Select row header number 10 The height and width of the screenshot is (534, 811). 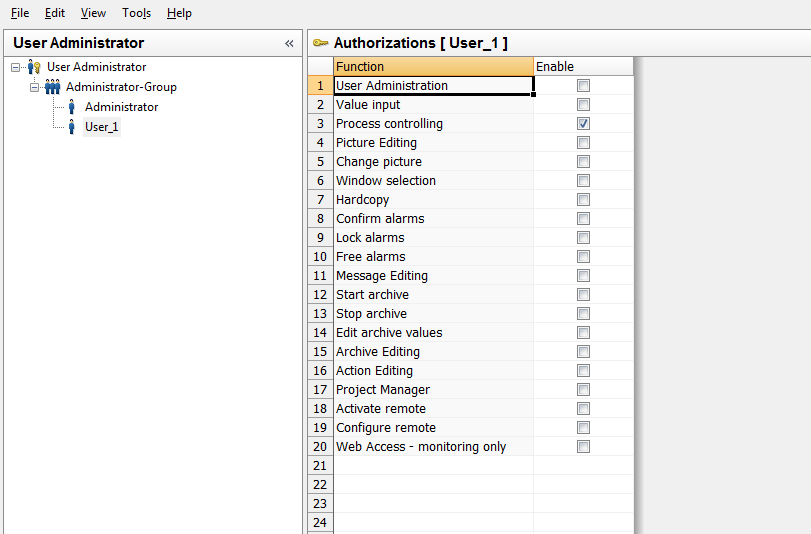click(x=321, y=257)
